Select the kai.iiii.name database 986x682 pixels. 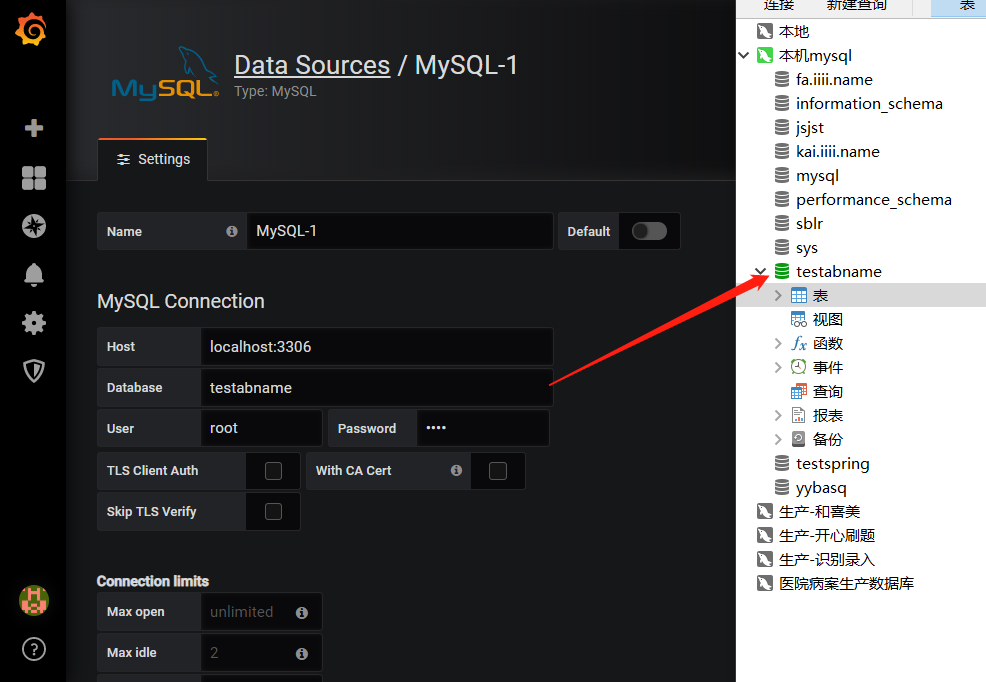point(838,151)
